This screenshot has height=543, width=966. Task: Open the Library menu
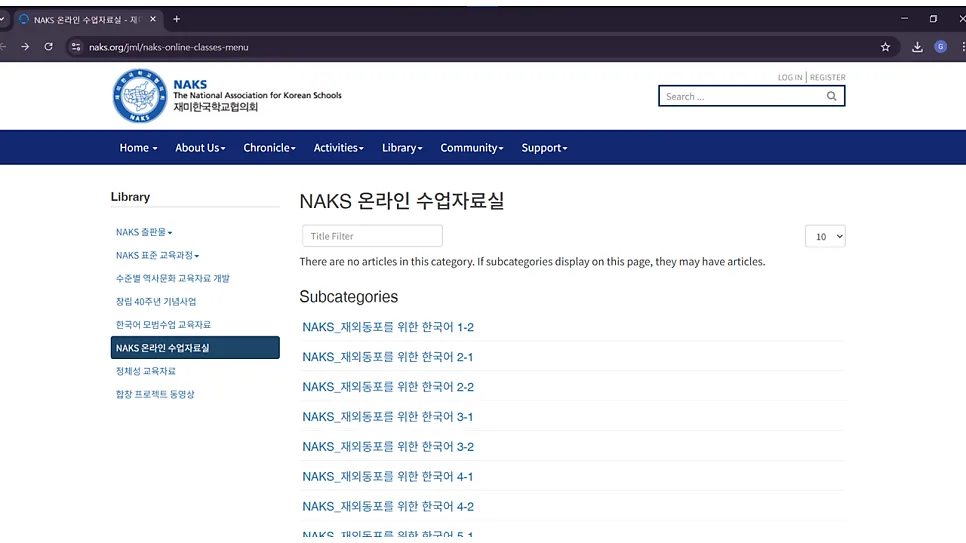point(402,148)
